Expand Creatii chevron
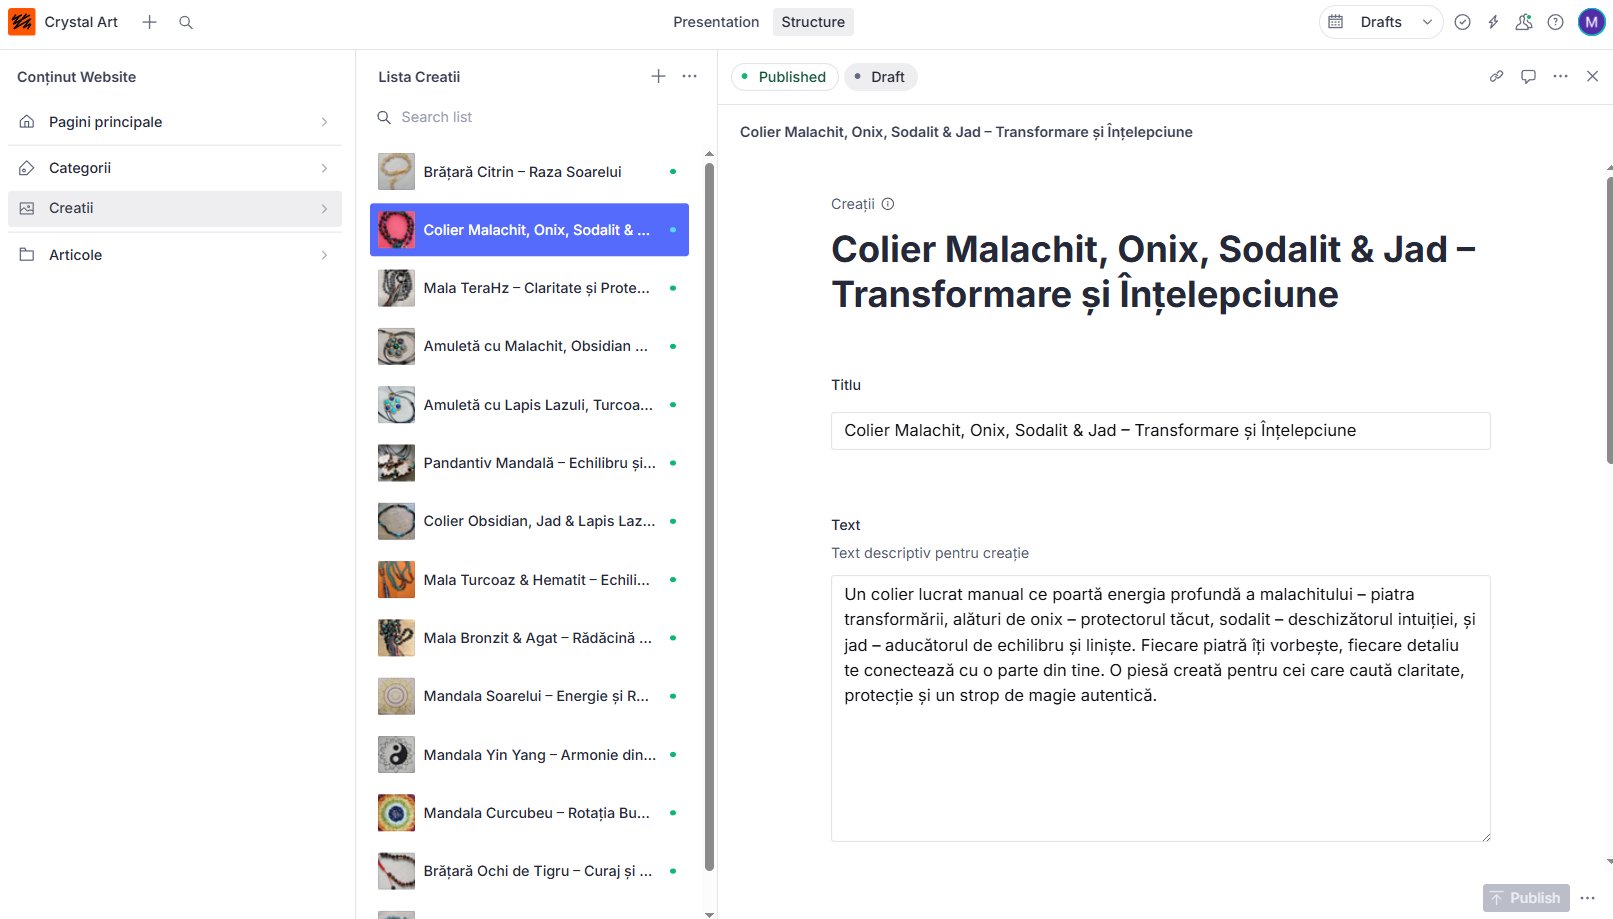 (x=324, y=208)
